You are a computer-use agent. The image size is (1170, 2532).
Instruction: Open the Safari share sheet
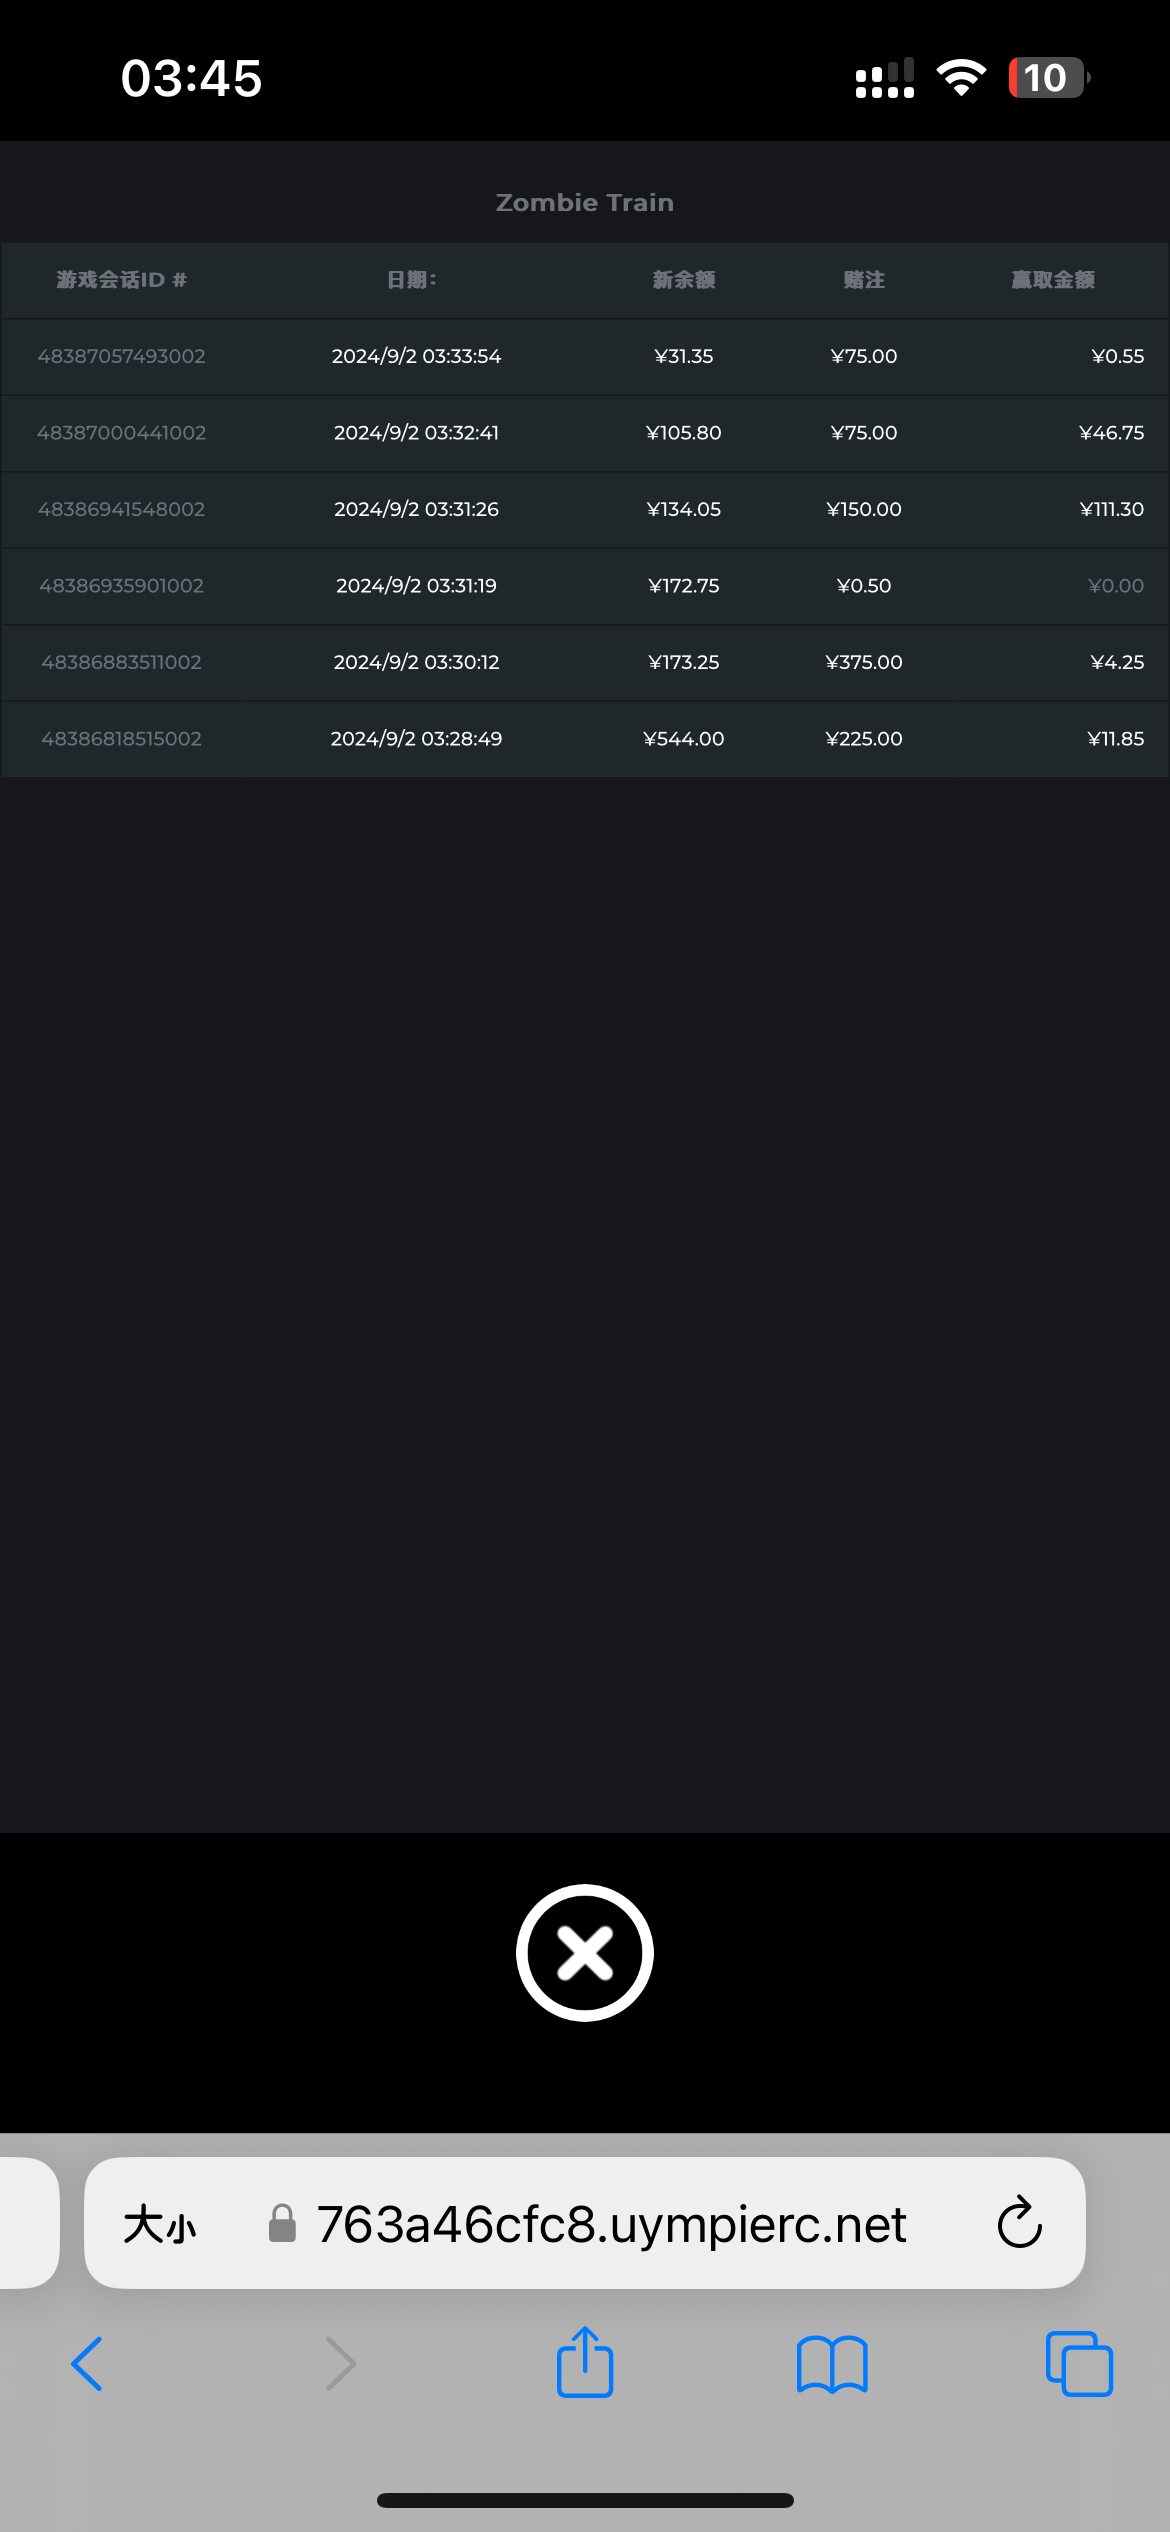(584, 2362)
